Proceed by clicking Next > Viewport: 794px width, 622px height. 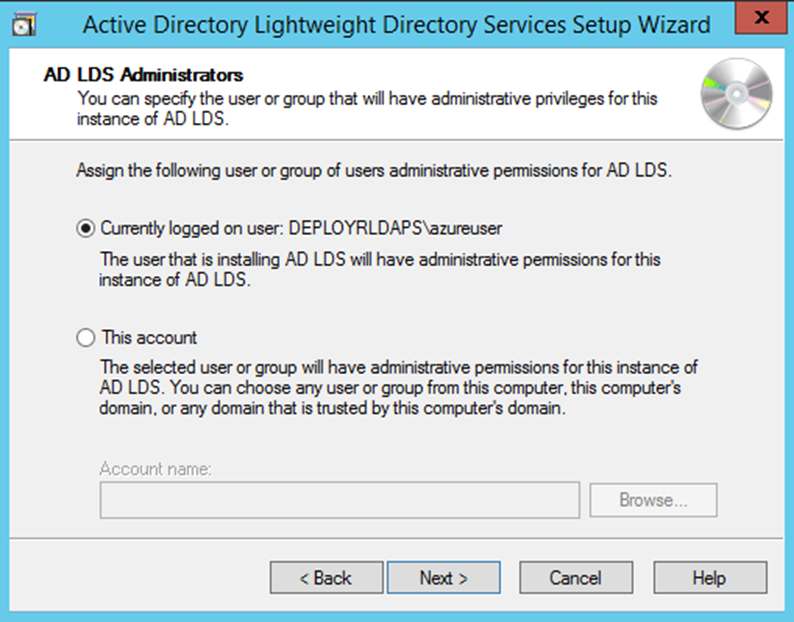(x=444, y=578)
